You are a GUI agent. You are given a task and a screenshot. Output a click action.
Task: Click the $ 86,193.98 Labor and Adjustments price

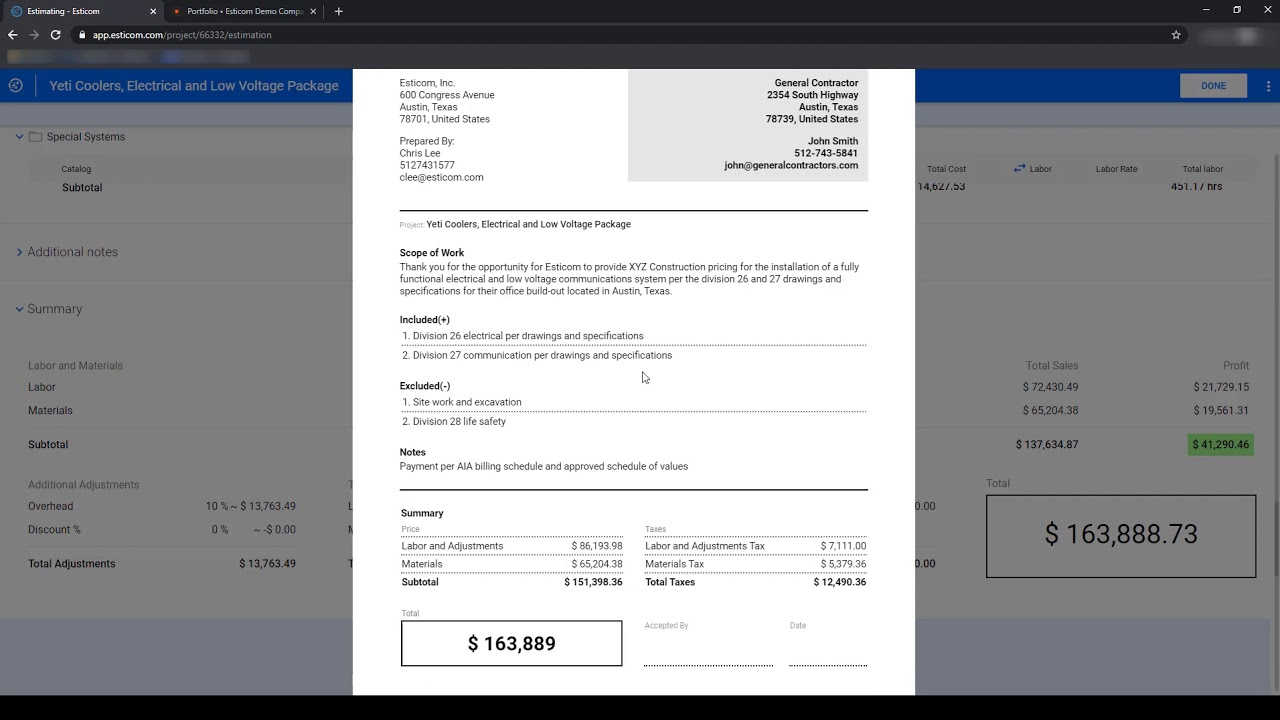coord(597,546)
